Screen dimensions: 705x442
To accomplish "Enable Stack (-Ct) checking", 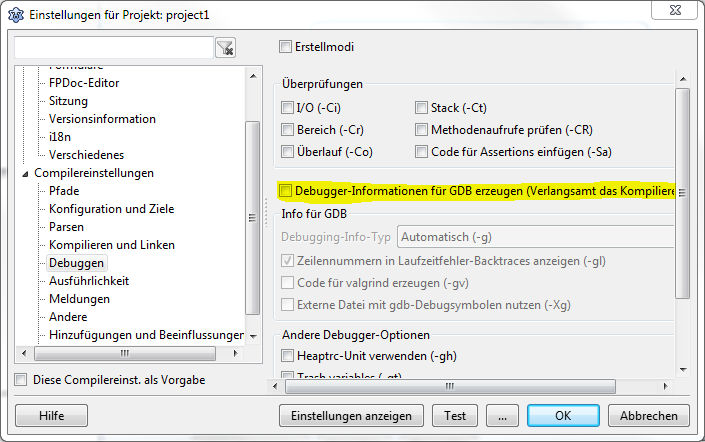I will pos(422,107).
